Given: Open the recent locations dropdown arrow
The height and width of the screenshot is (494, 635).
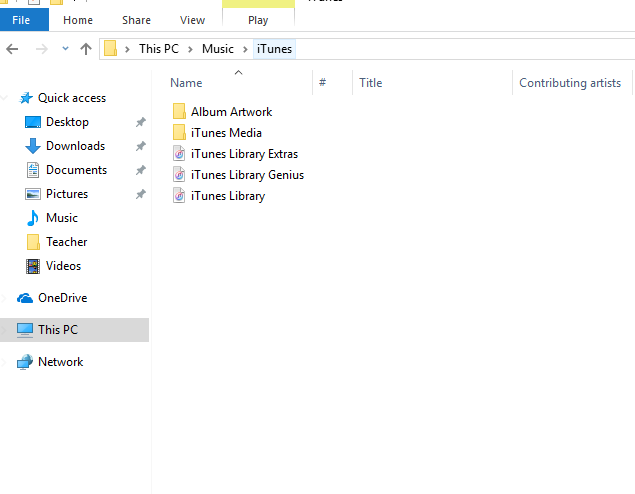Looking at the screenshot, I should (x=65, y=49).
